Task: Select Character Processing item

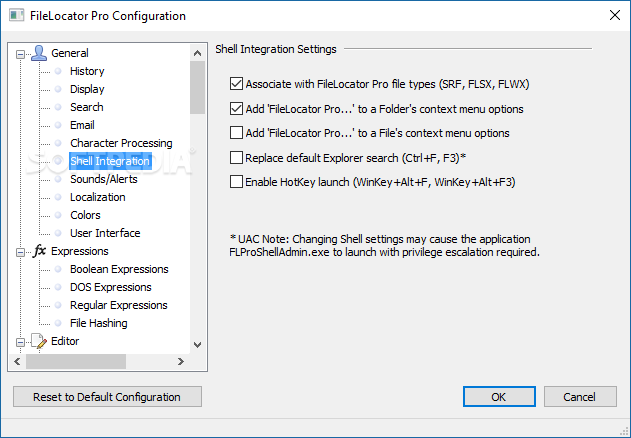Action: point(121,143)
